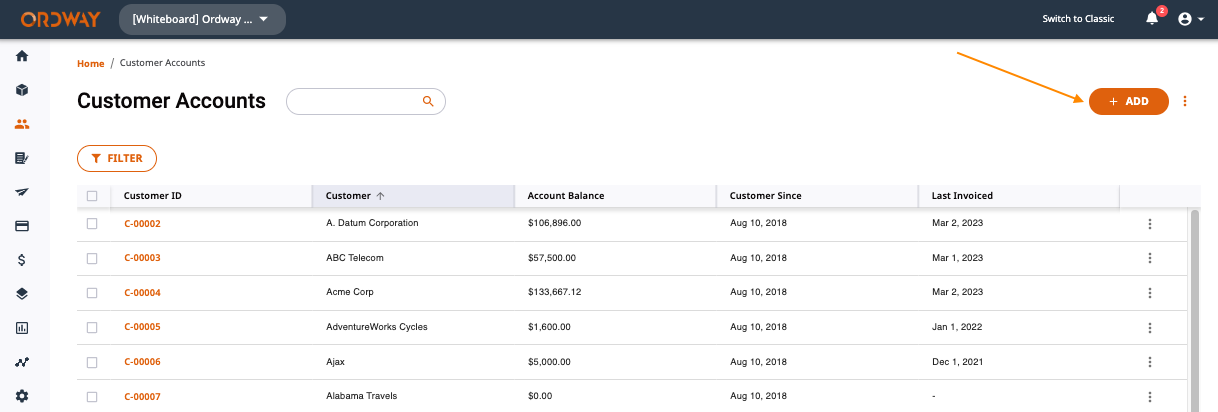1218x412 pixels.
Task: Check the box for C-00002 row
Action: pyautogui.click(x=92, y=223)
